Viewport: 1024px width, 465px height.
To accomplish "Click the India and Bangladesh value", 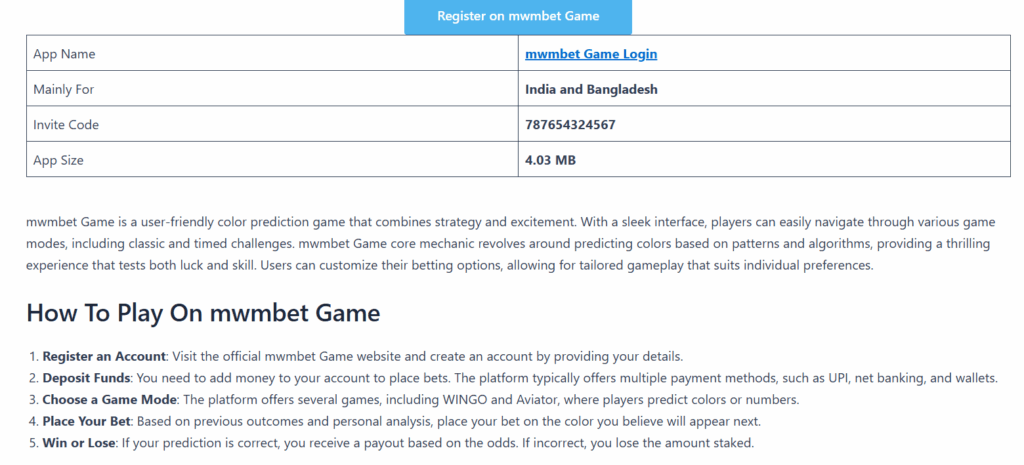I will pos(591,89).
